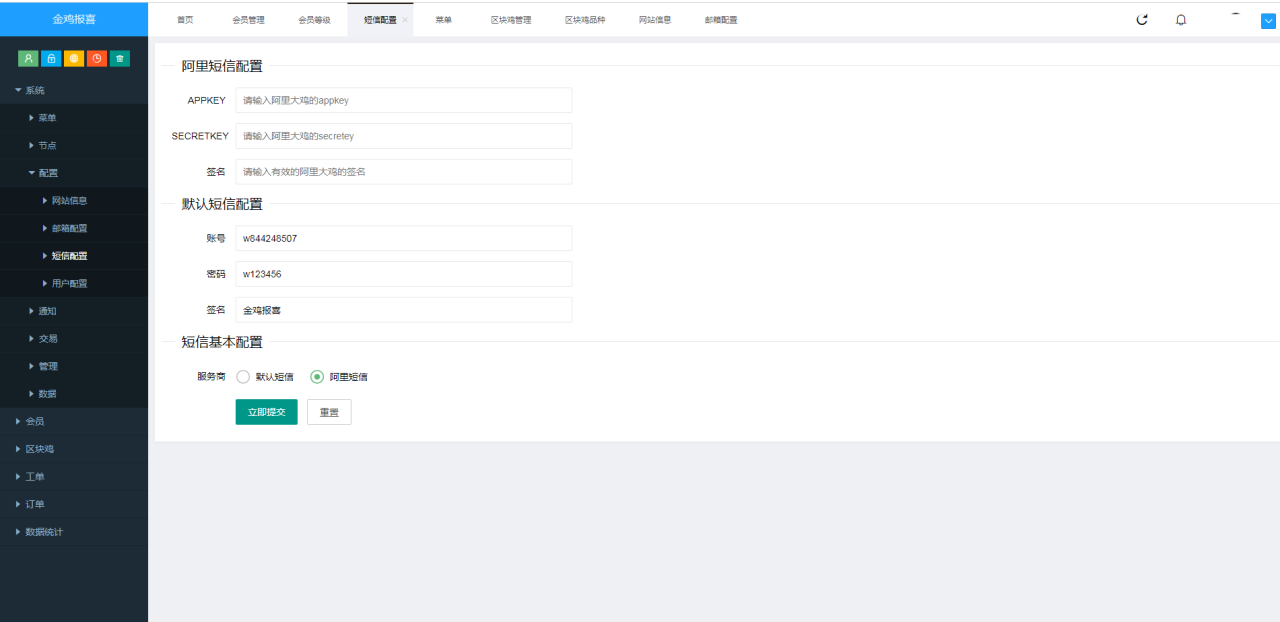Click the 重置 reset button
Screen dimensions: 1280x622
point(329,412)
